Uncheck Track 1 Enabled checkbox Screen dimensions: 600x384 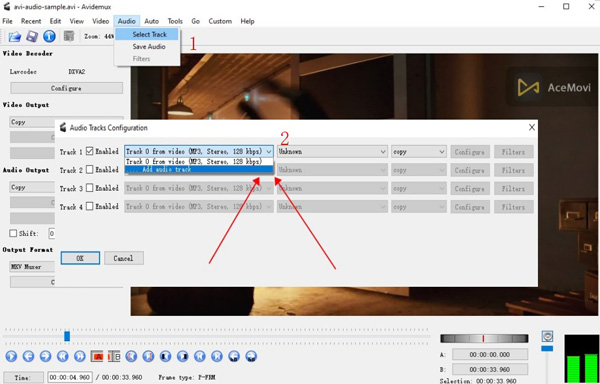90,151
